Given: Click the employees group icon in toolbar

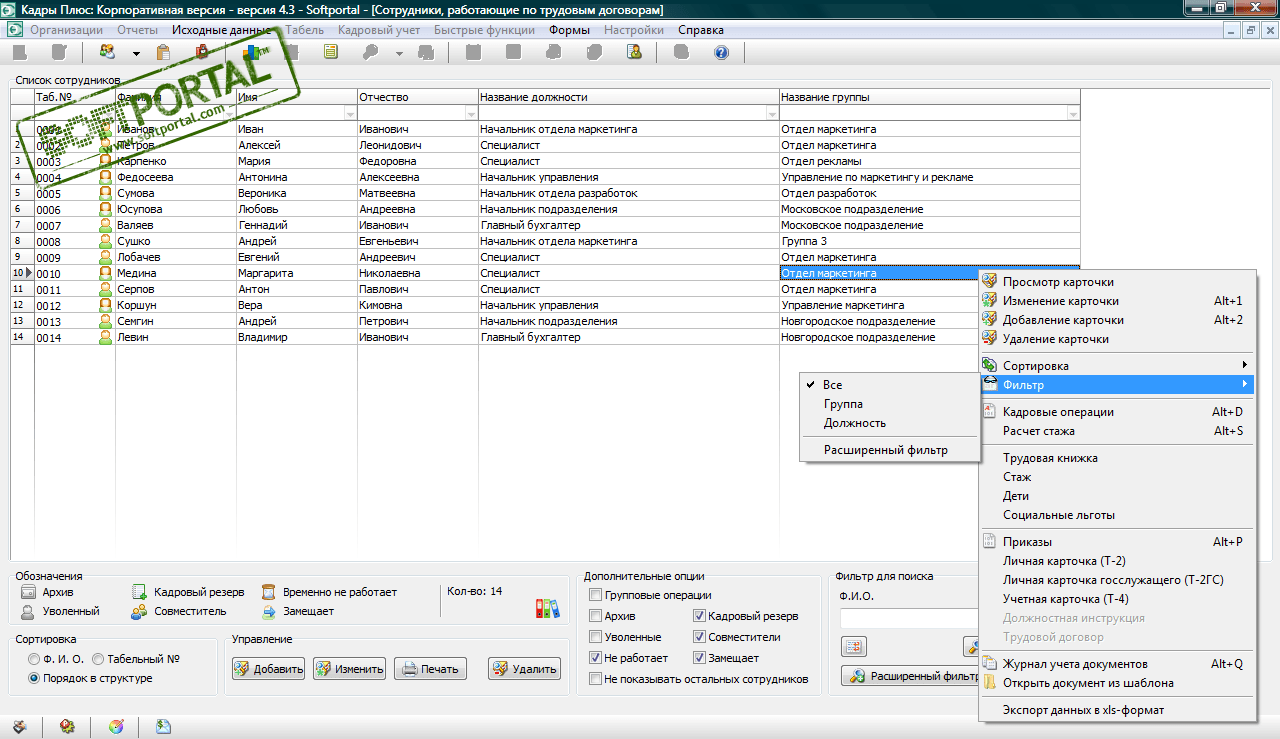Looking at the screenshot, I should click(107, 53).
